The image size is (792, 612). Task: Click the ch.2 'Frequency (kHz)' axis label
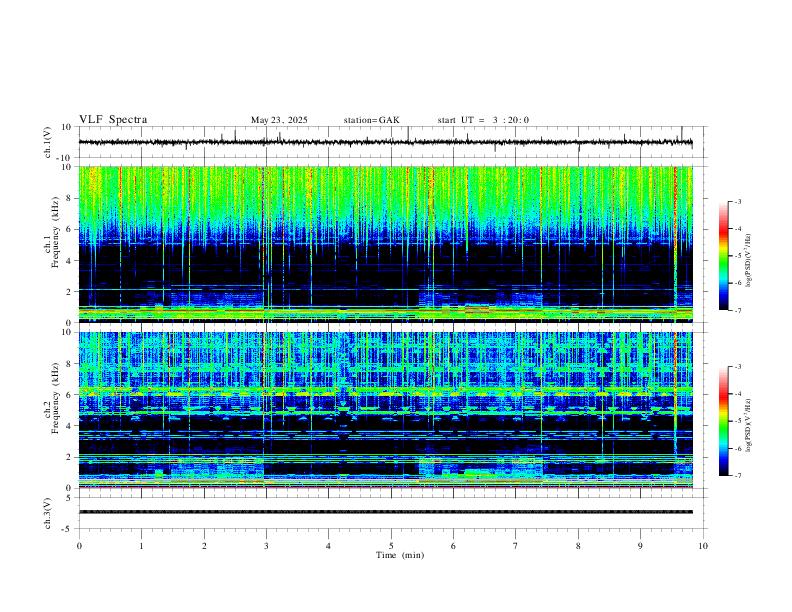[x=56, y=400]
